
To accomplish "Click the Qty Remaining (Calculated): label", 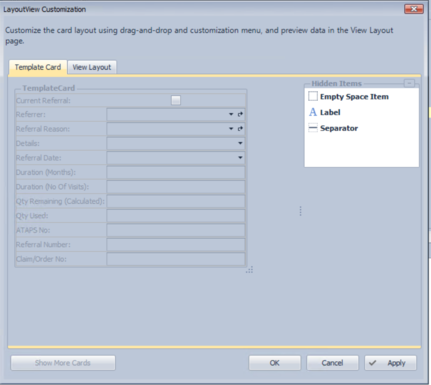I will click(x=60, y=201).
